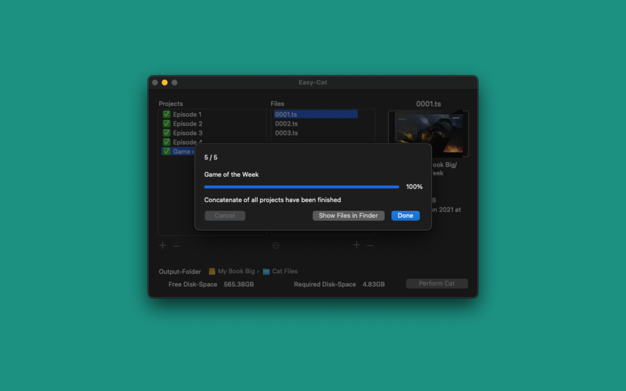Click the 0001.ts video preview thumbnail
626x391 pixels.
[x=428, y=133]
